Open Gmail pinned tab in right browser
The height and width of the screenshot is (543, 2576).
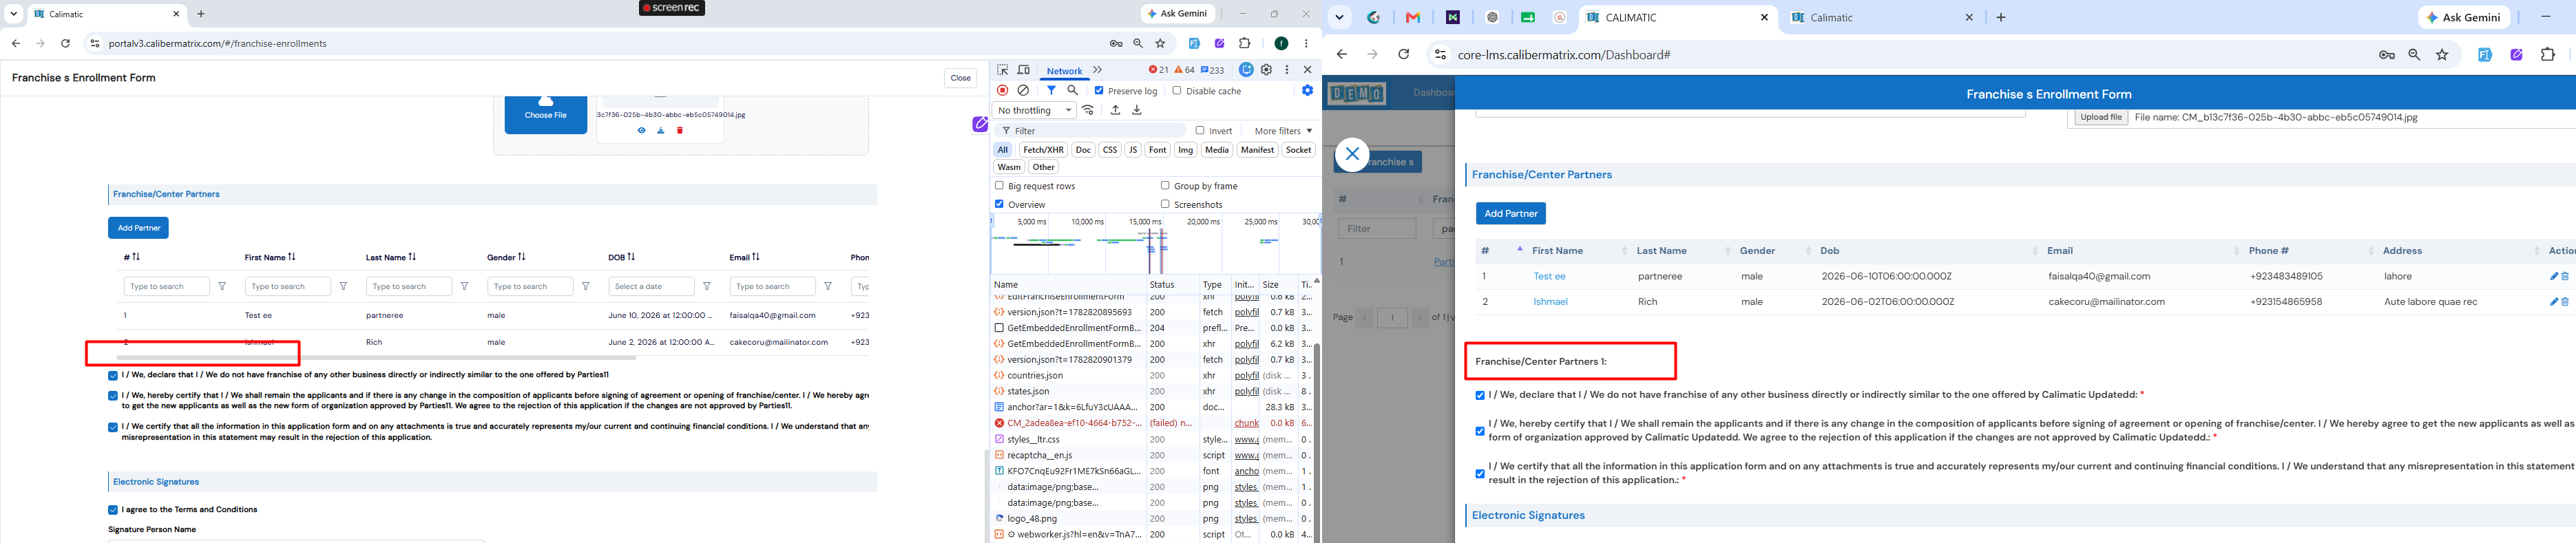click(1413, 17)
